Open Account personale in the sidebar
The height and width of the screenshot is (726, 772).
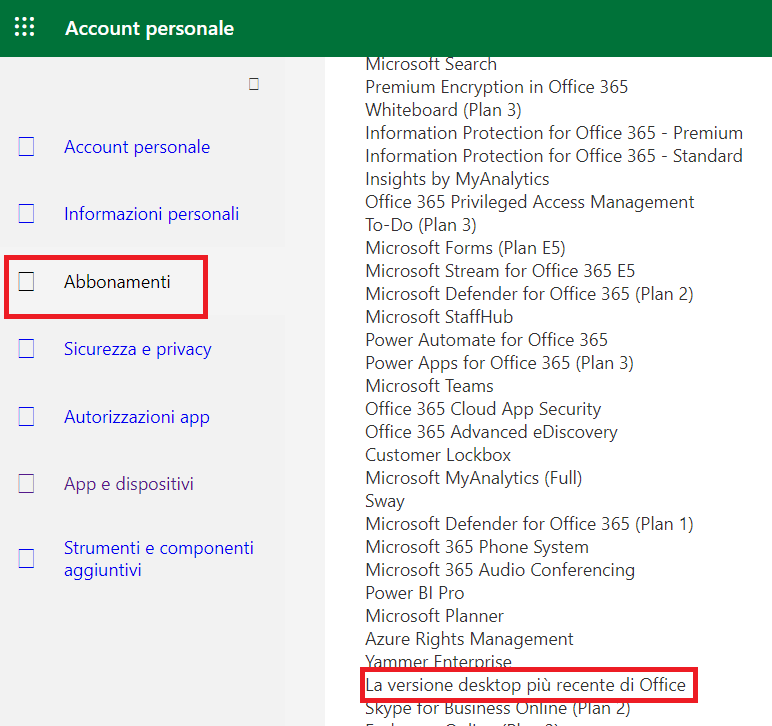(137, 147)
